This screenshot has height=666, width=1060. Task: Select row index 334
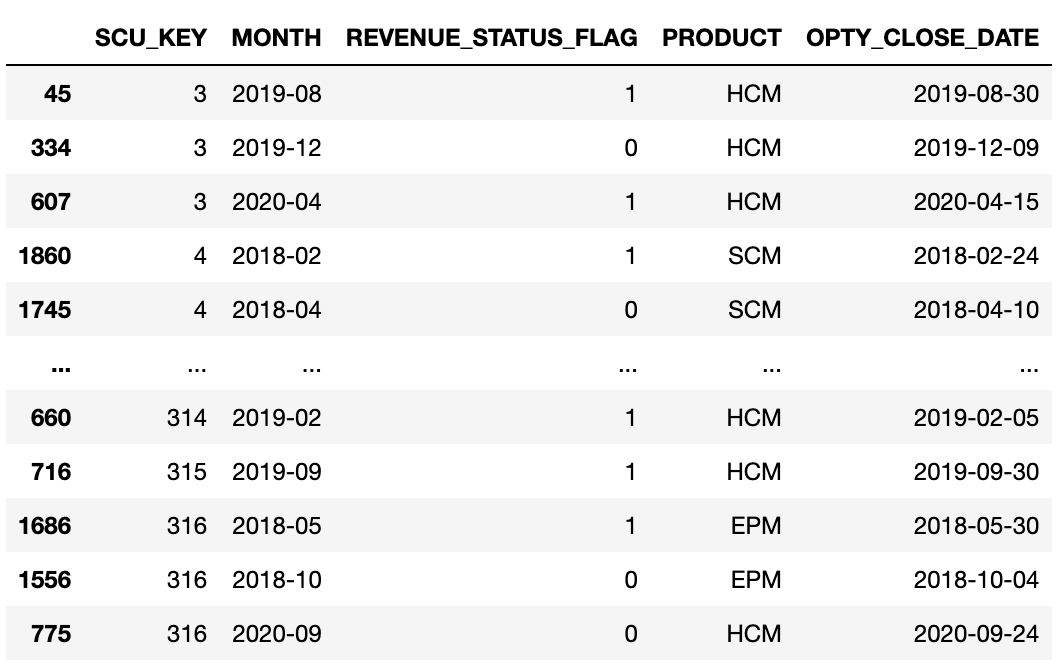click(51, 148)
